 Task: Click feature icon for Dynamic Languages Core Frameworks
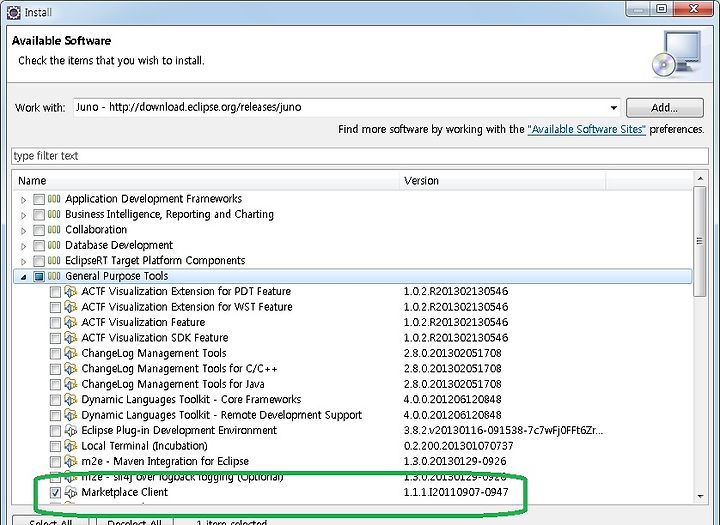tap(70, 400)
